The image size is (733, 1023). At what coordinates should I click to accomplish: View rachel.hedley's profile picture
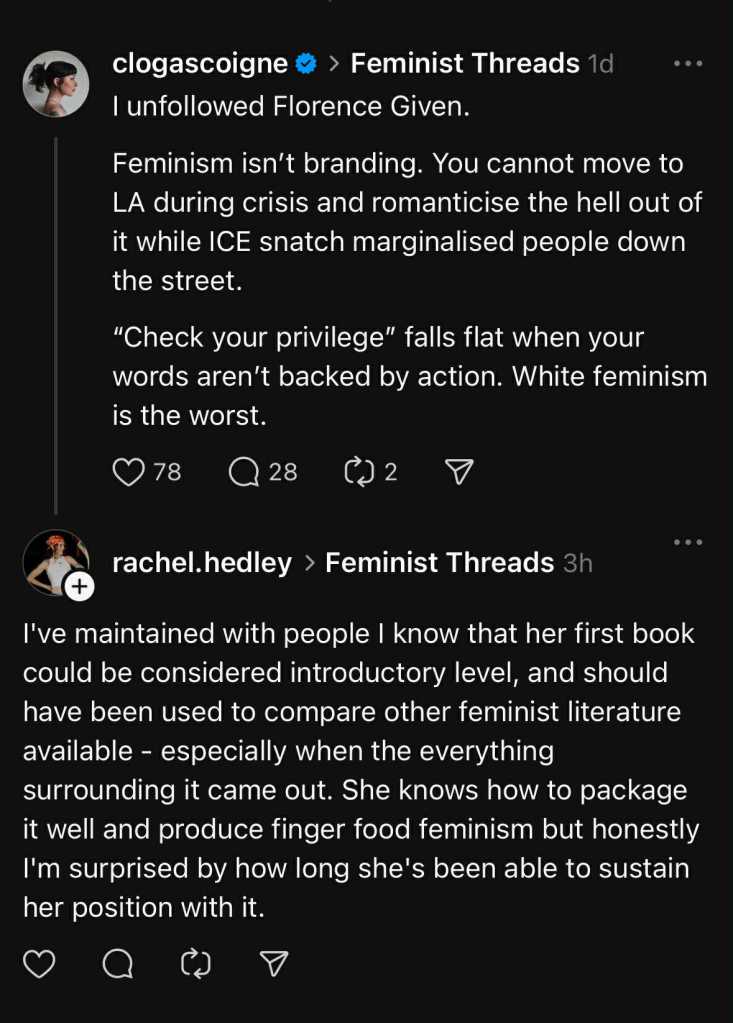point(54,561)
